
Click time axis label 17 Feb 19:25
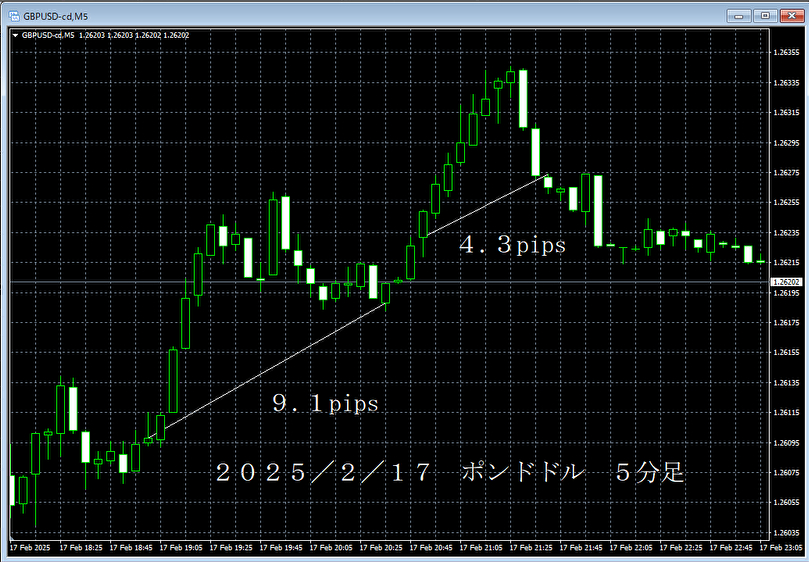(x=231, y=548)
